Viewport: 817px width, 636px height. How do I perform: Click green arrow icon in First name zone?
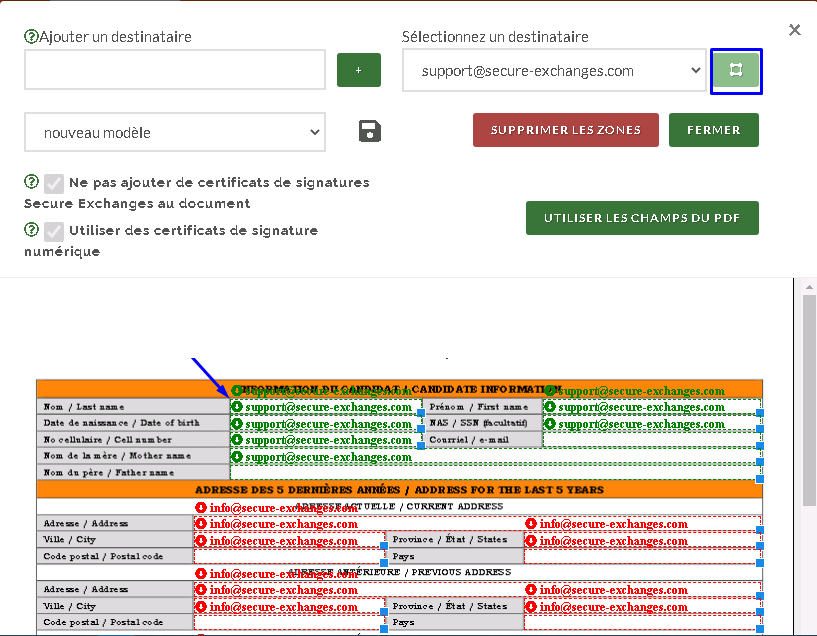tap(550, 406)
